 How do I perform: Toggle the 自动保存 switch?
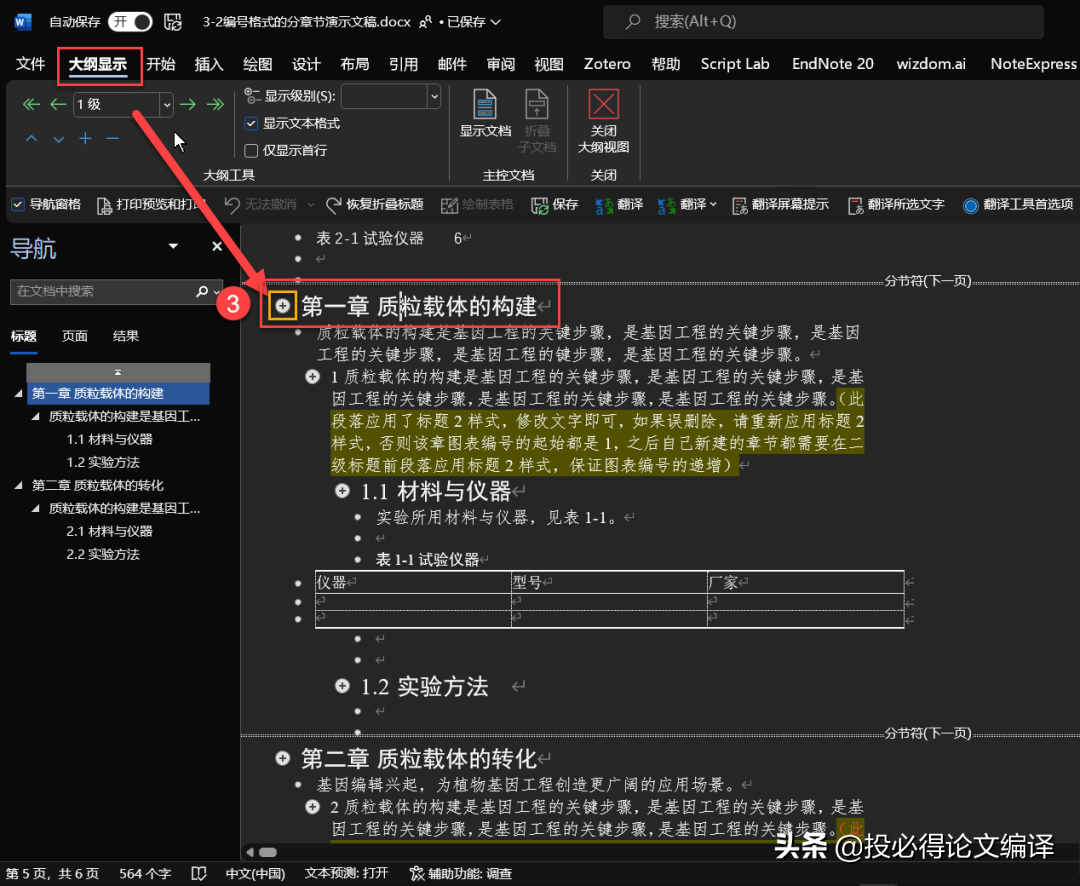click(x=130, y=21)
